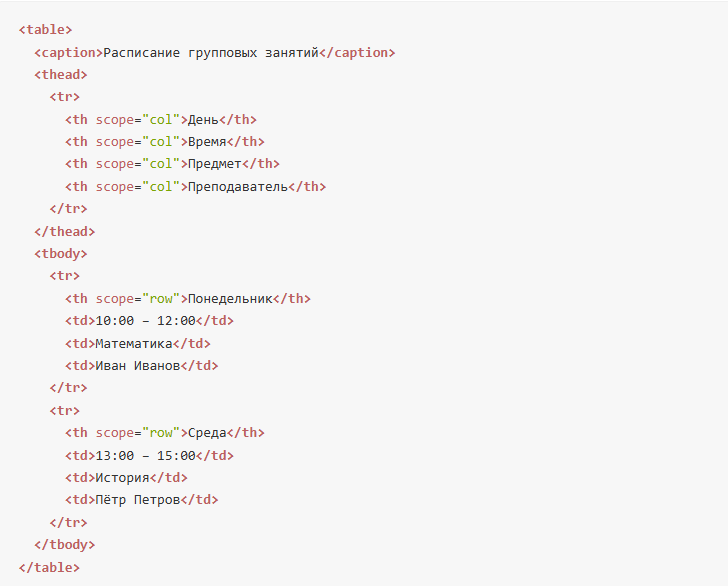The width and height of the screenshot is (728, 586).
Task: Click the row header text Среда
Action: (x=207, y=433)
